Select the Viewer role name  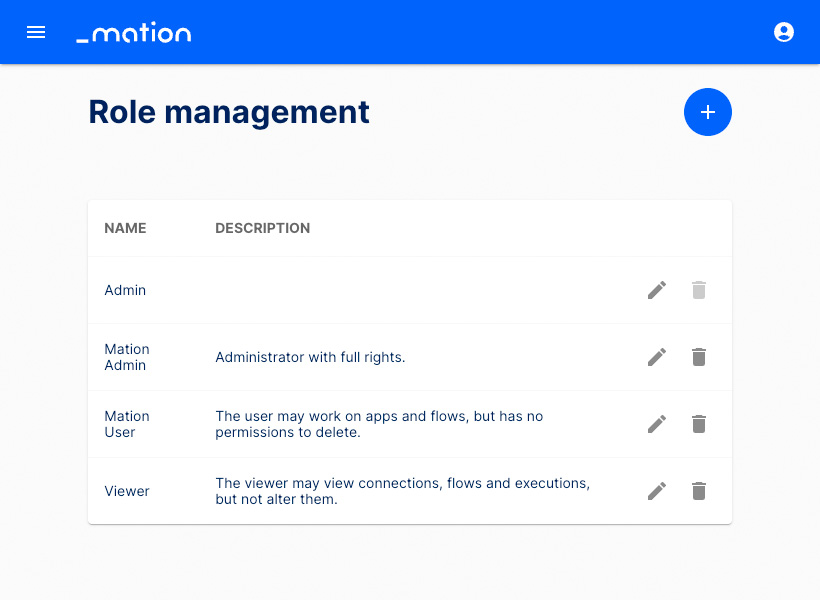(x=127, y=491)
